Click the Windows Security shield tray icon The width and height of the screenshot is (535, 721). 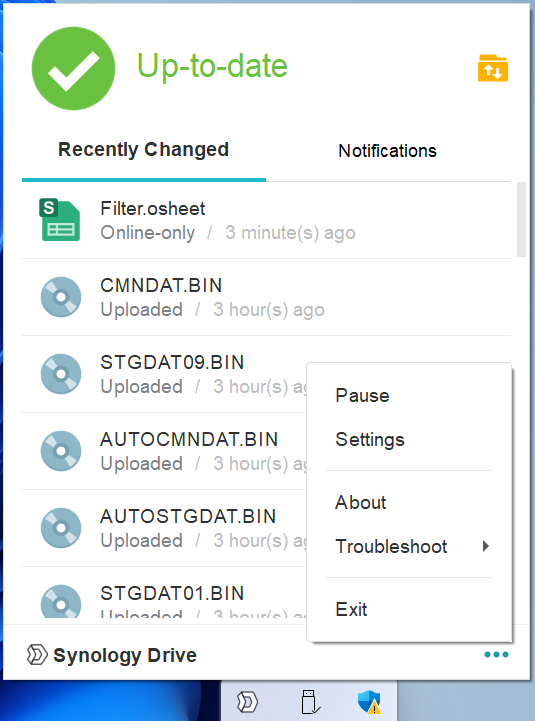pos(369,702)
